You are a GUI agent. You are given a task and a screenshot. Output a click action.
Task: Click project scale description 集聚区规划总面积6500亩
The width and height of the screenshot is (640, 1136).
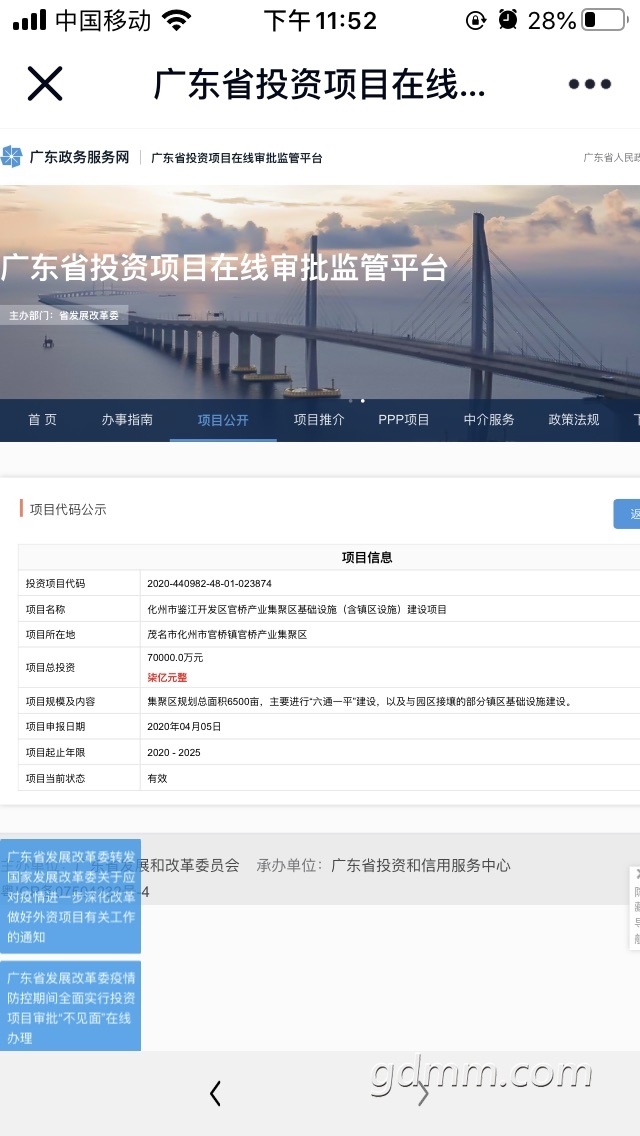[x=360, y=701]
